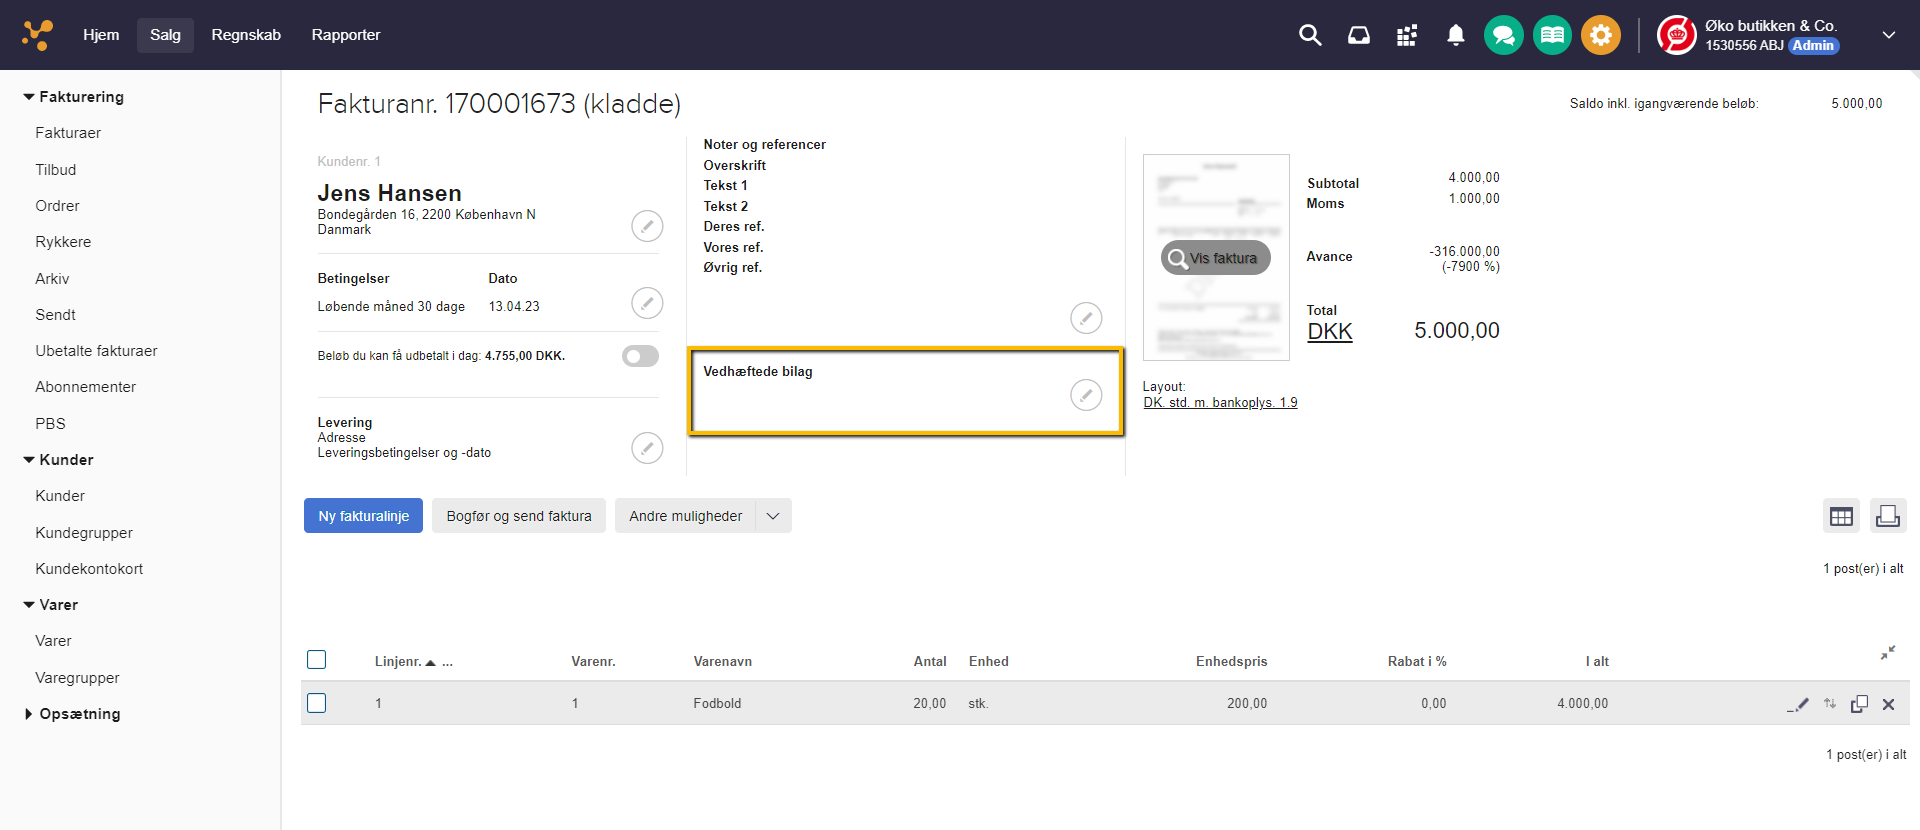Click Ny fakturalinje button
This screenshot has width=1920, height=830.
[x=363, y=516]
